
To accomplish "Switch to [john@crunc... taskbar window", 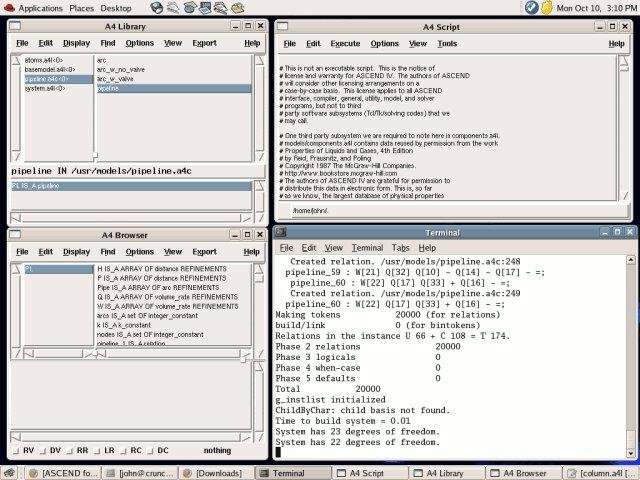I will 140,473.
